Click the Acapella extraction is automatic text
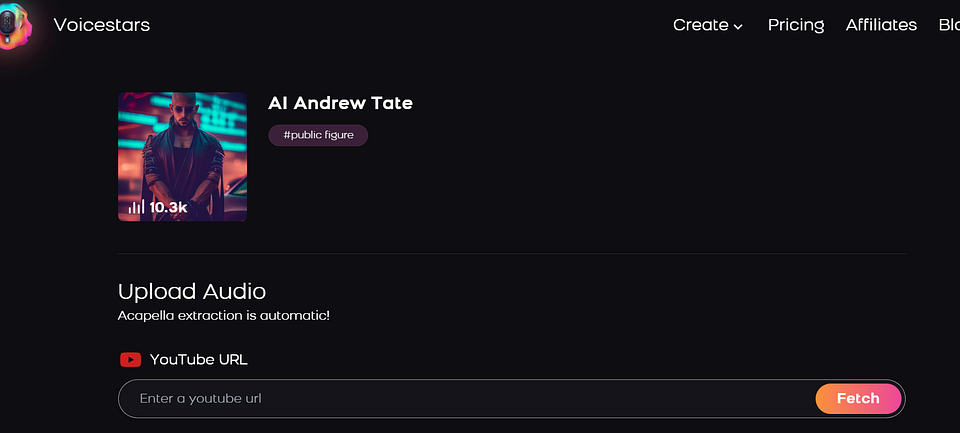The image size is (960, 433). click(223, 317)
